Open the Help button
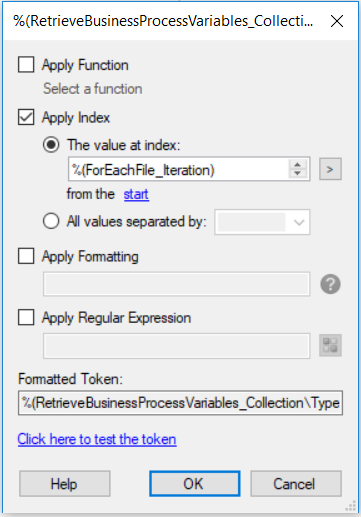The height and width of the screenshot is (517, 361). pos(65,484)
